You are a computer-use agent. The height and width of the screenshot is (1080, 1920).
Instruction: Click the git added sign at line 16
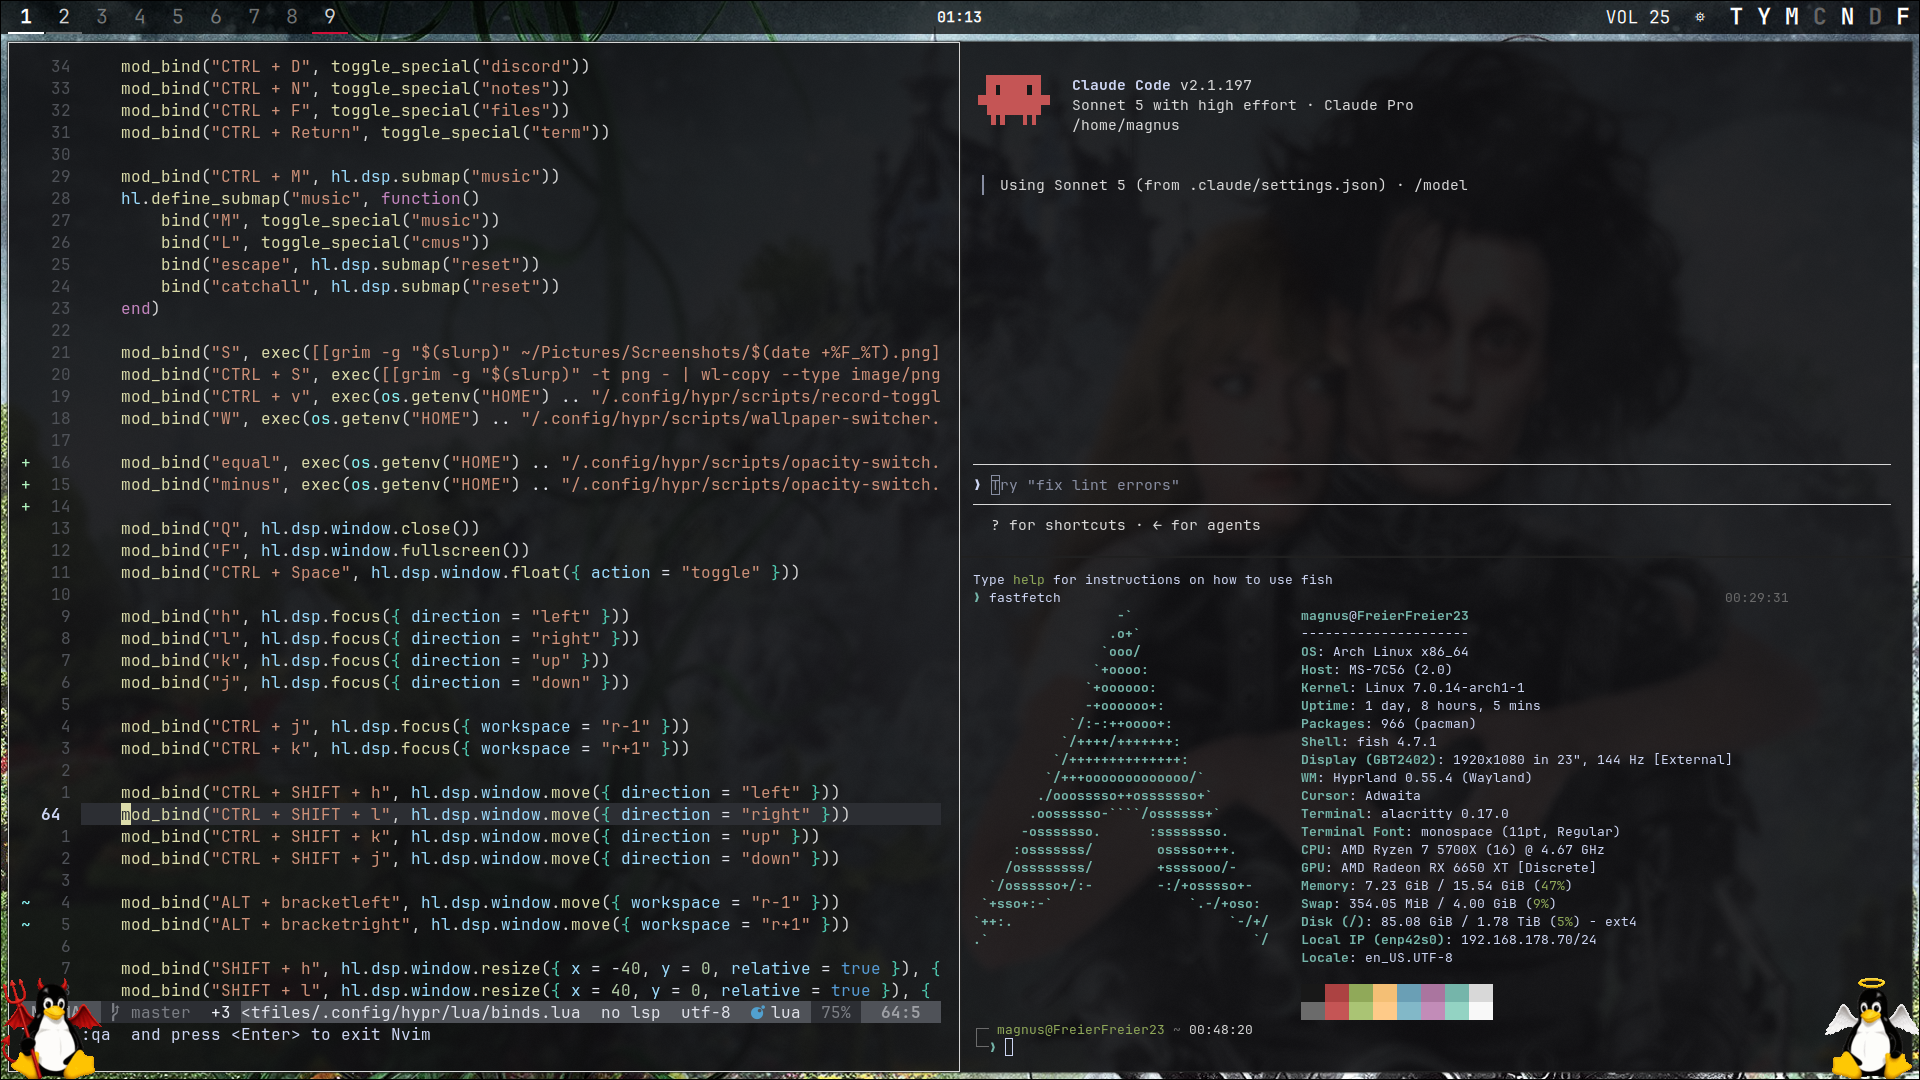pos(26,463)
